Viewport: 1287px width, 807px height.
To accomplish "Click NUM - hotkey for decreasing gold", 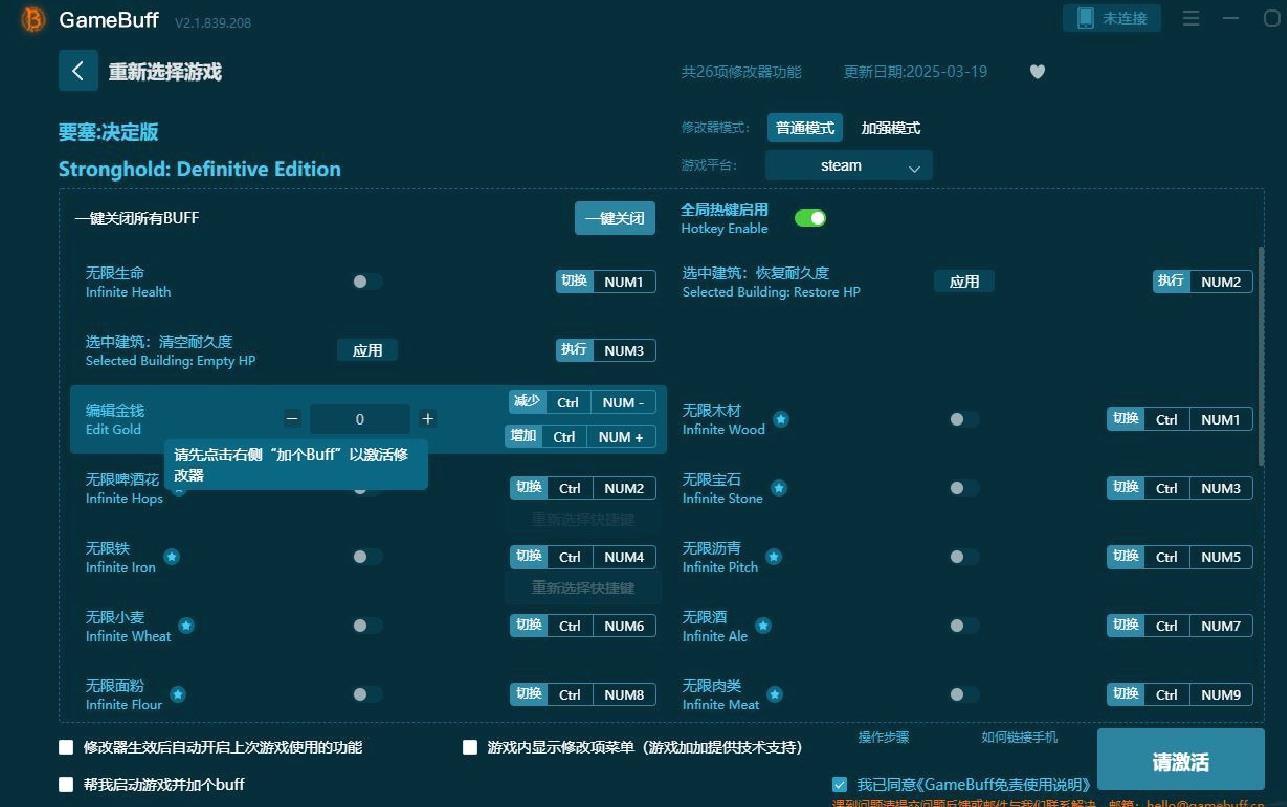I will point(623,402).
